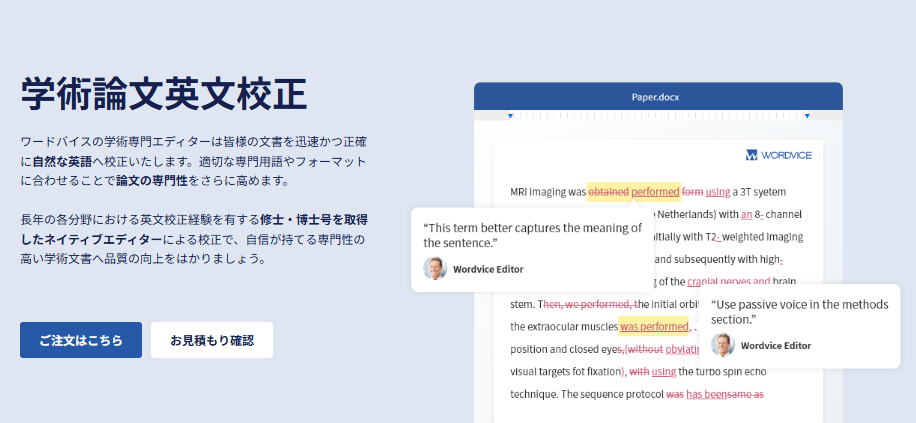Click the highlighted phrase "was performed"
Viewport: 916px width, 423px height.
(654, 326)
